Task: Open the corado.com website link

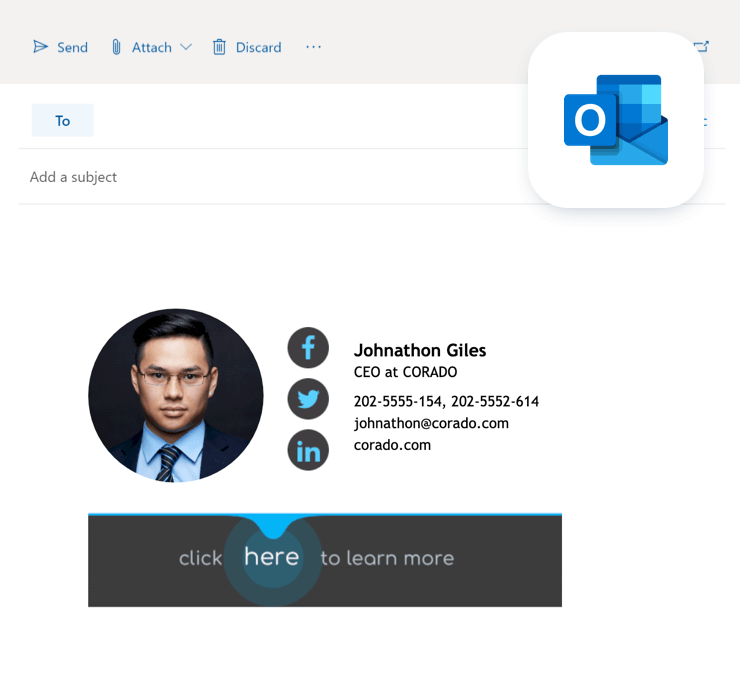Action: pyautogui.click(x=392, y=445)
